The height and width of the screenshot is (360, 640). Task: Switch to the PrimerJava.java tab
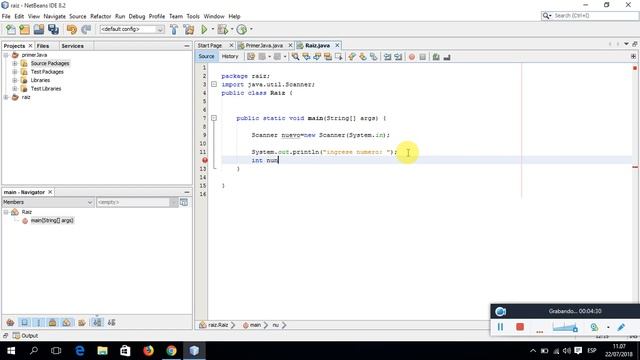point(264,45)
